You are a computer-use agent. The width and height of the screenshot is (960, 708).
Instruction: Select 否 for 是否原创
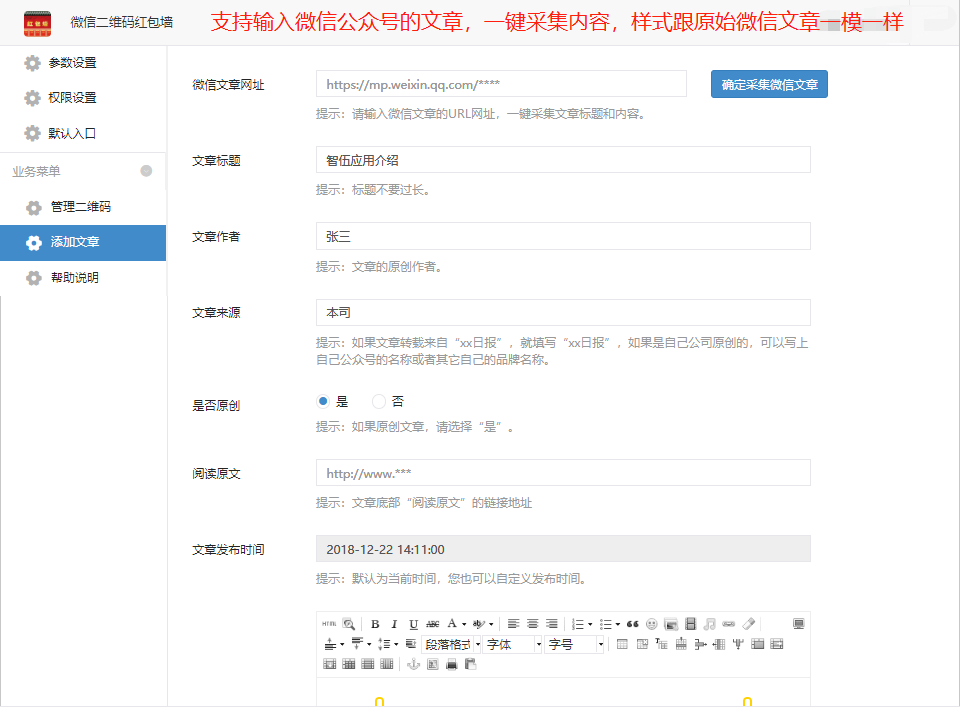pyautogui.click(x=378, y=402)
